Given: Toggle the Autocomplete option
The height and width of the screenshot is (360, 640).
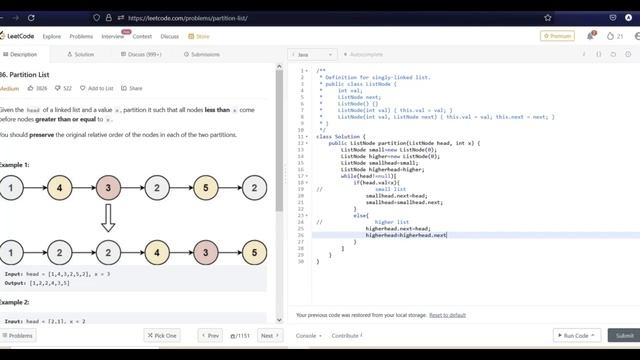Looking at the screenshot, I should coord(363,54).
